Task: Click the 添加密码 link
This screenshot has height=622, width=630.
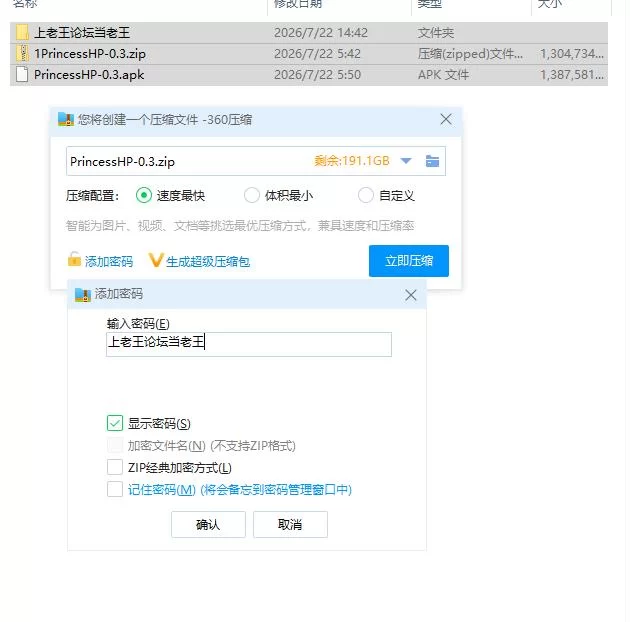Action: point(108,262)
